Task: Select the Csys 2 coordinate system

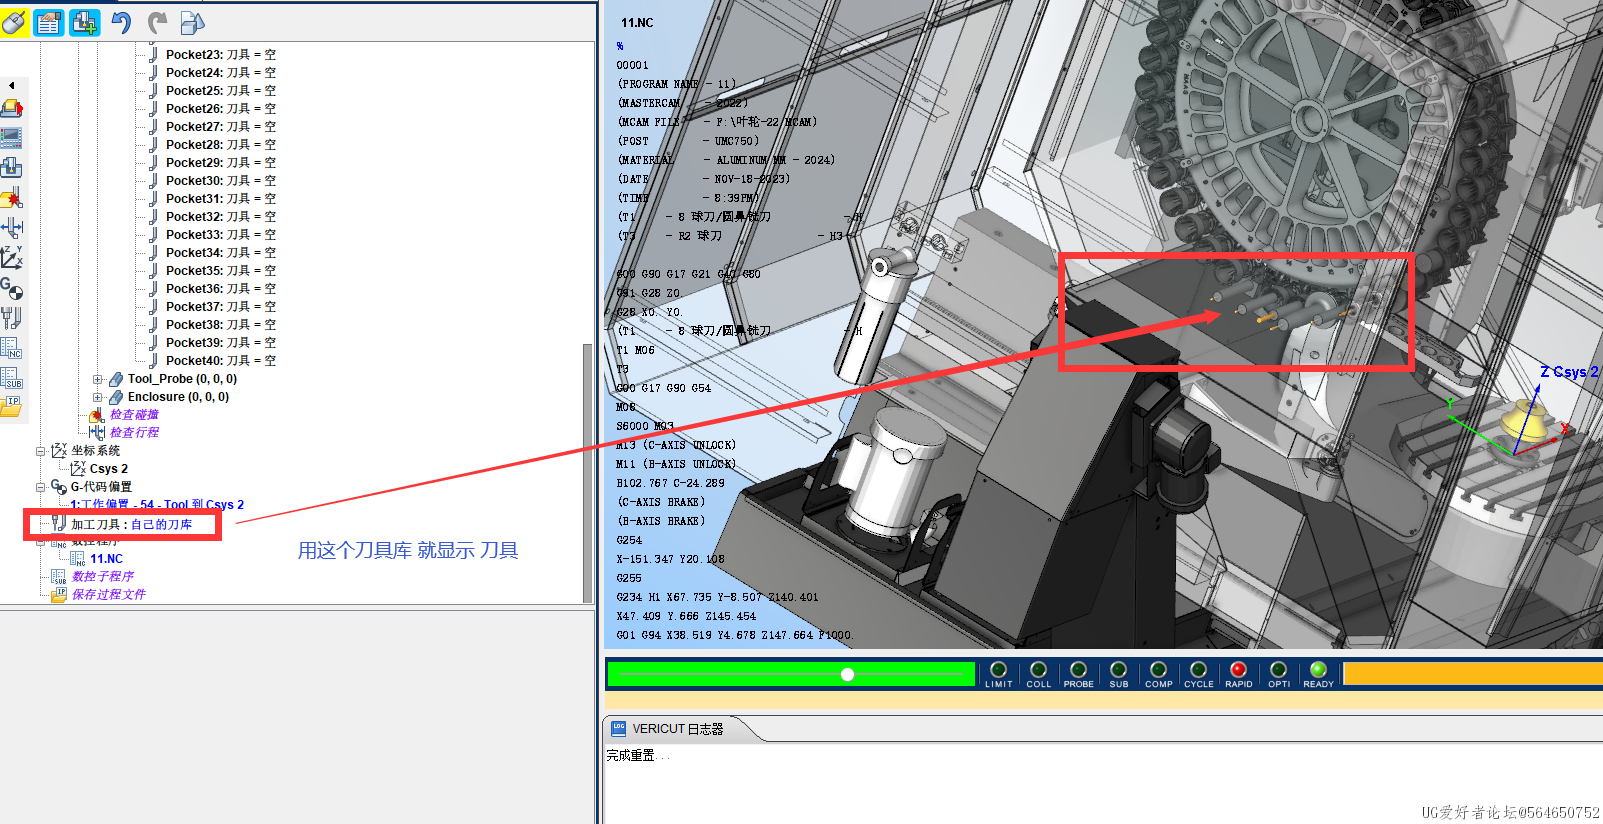Action: click(x=109, y=469)
